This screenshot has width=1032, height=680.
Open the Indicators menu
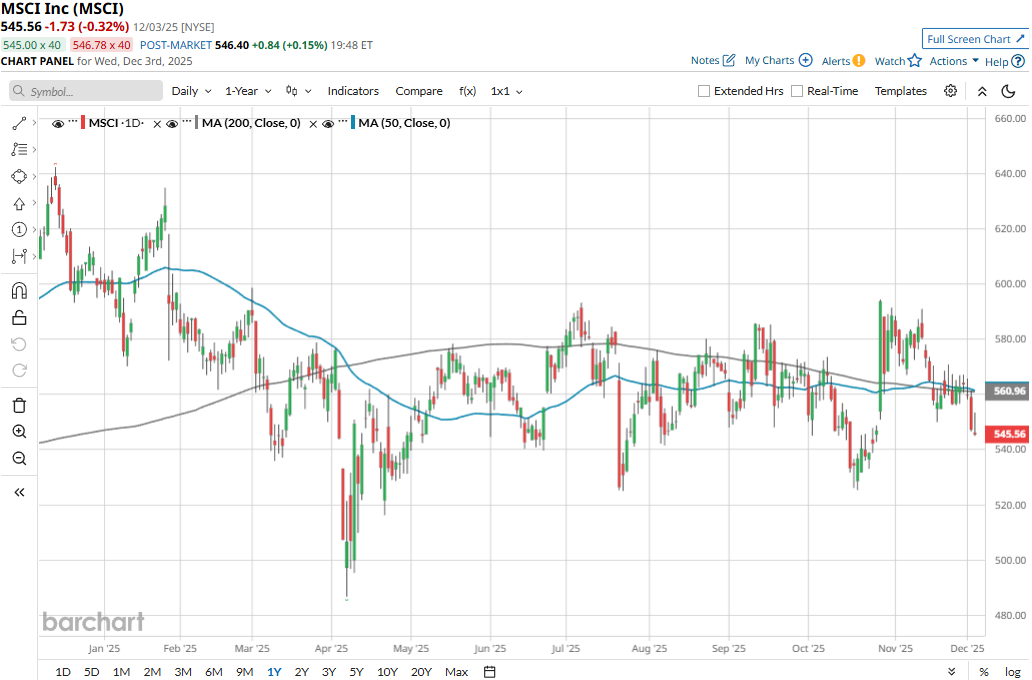pyautogui.click(x=353, y=91)
